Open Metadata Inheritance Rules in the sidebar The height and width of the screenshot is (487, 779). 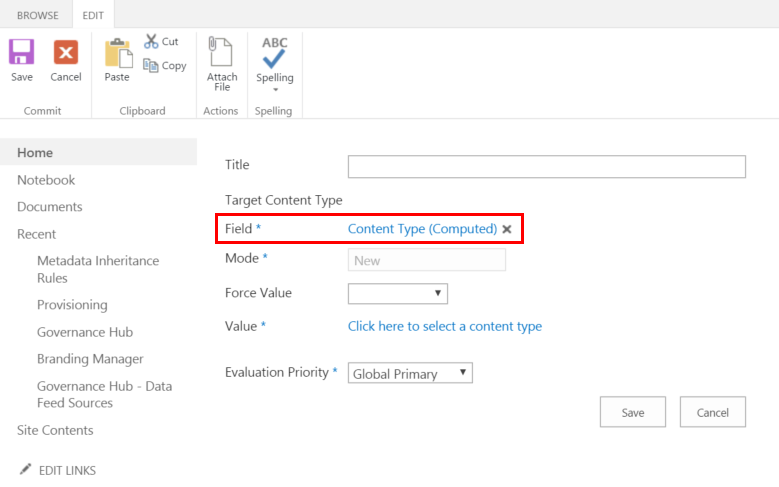(x=97, y=269)
